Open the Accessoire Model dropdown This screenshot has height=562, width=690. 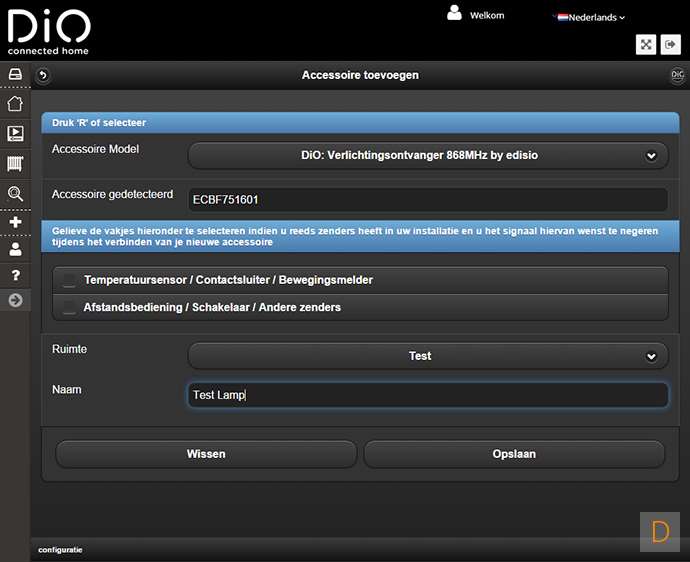pos(428,155)
